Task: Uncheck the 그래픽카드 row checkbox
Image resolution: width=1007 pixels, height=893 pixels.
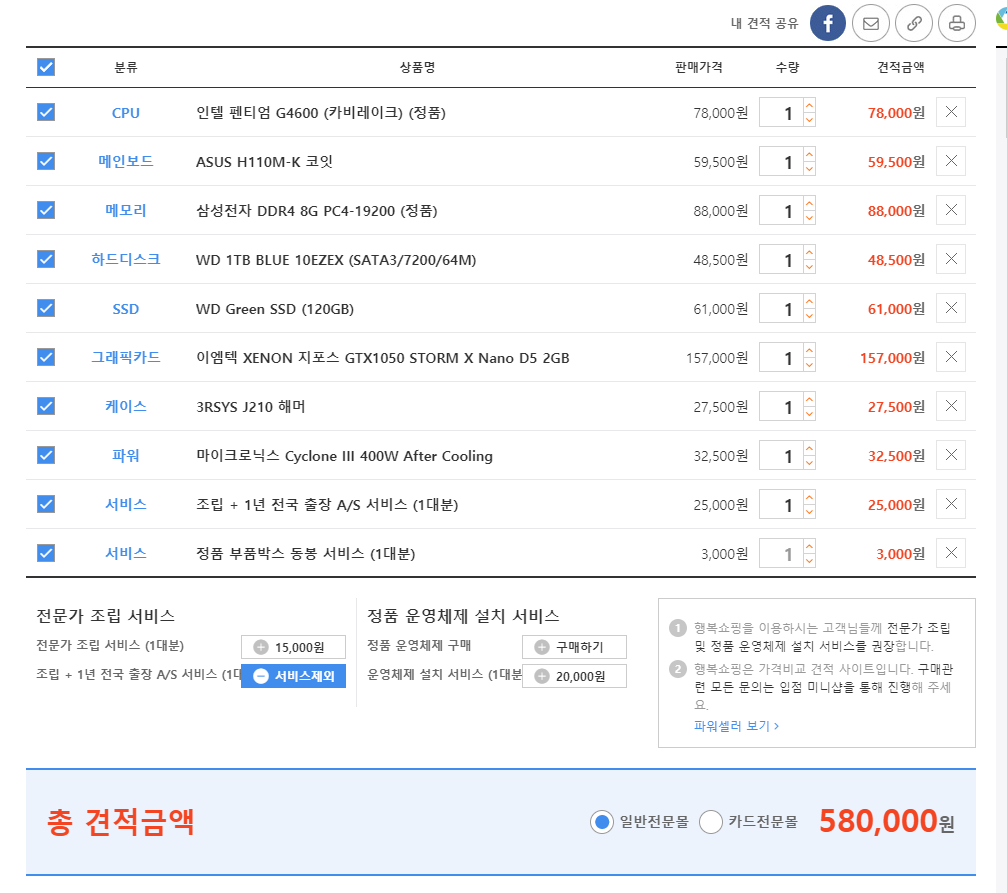Action: 46,357
